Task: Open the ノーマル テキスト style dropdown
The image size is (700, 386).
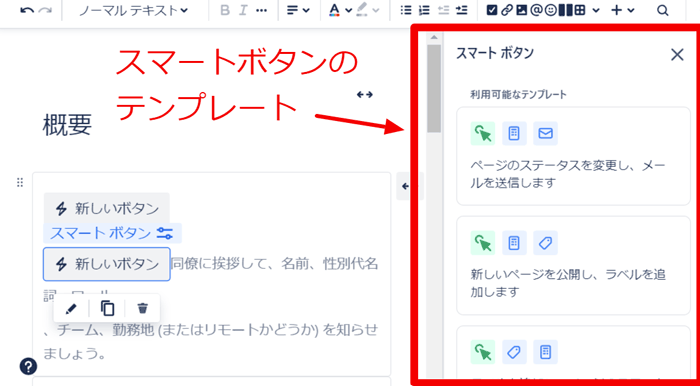Action: point(133,11)
